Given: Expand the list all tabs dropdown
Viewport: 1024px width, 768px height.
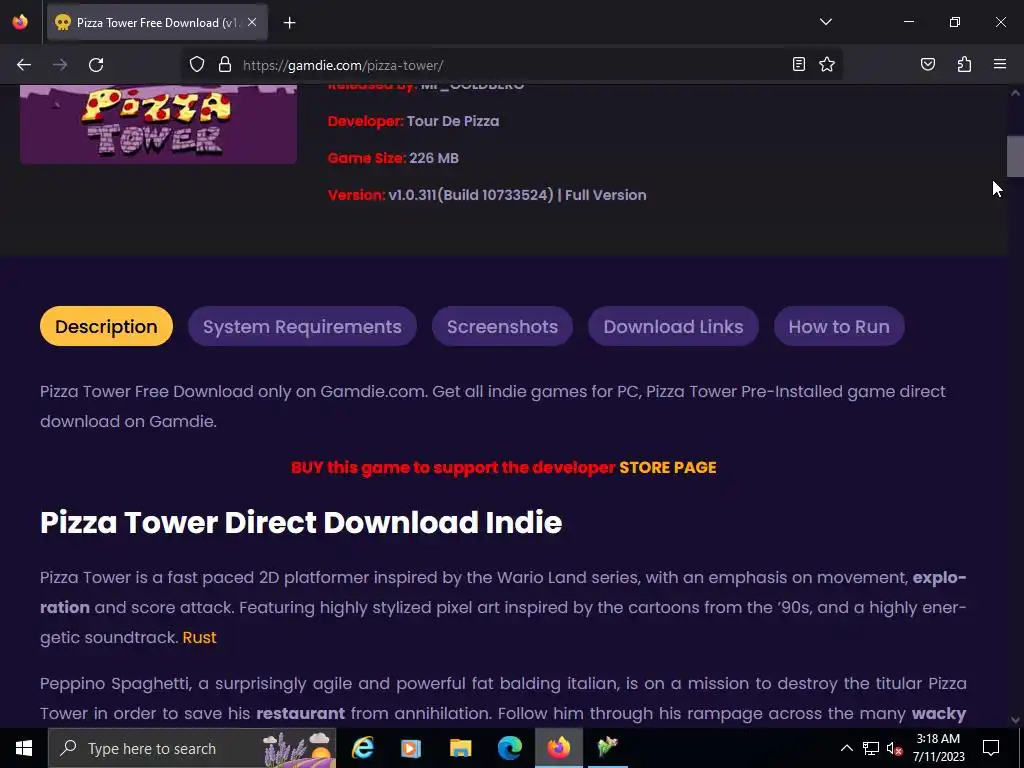Looking at the screenshot, I should (825, 22).
